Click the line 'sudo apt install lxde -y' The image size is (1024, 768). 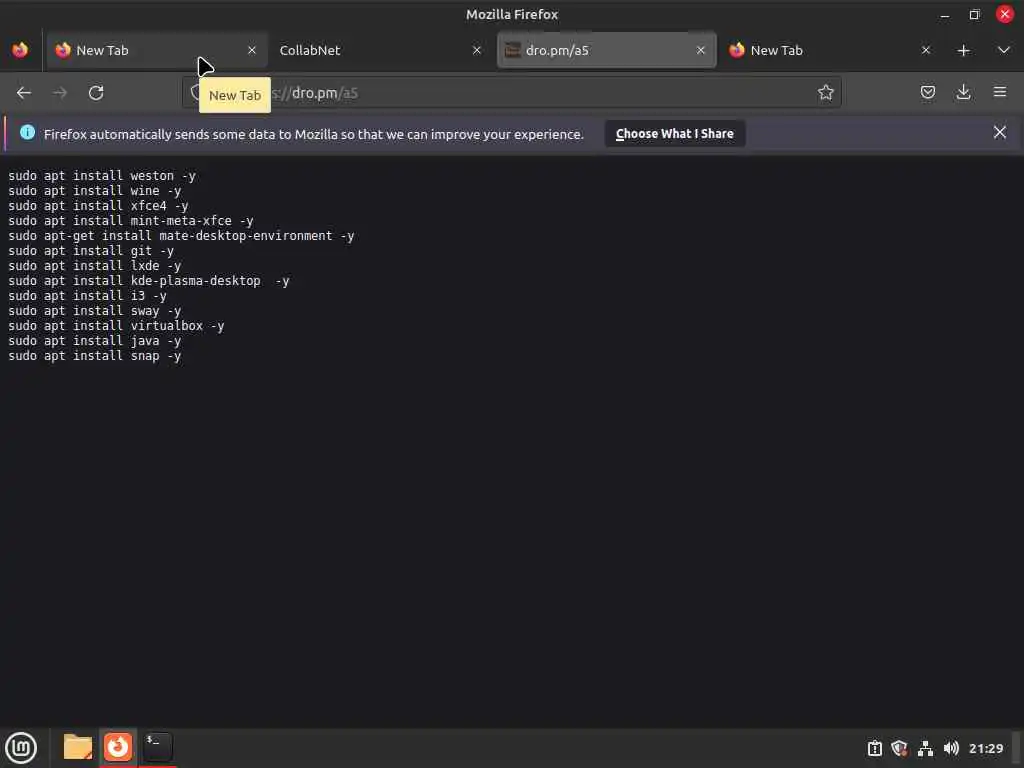(x=95, y=266)
